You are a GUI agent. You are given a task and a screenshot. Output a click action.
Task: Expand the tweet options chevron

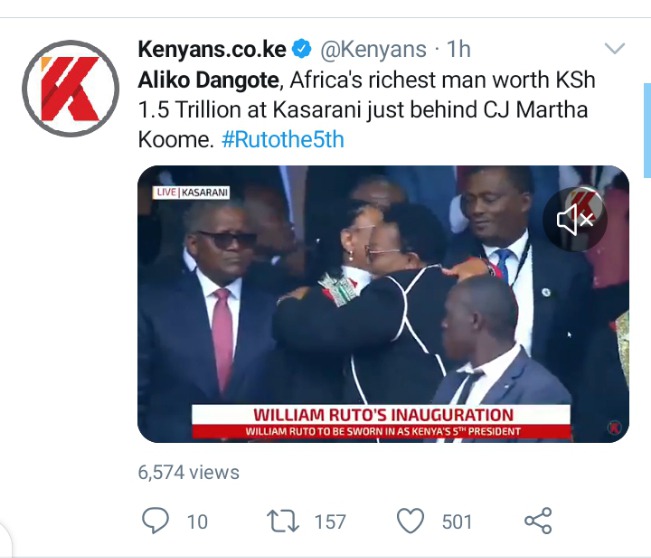[x=614, y=49]
